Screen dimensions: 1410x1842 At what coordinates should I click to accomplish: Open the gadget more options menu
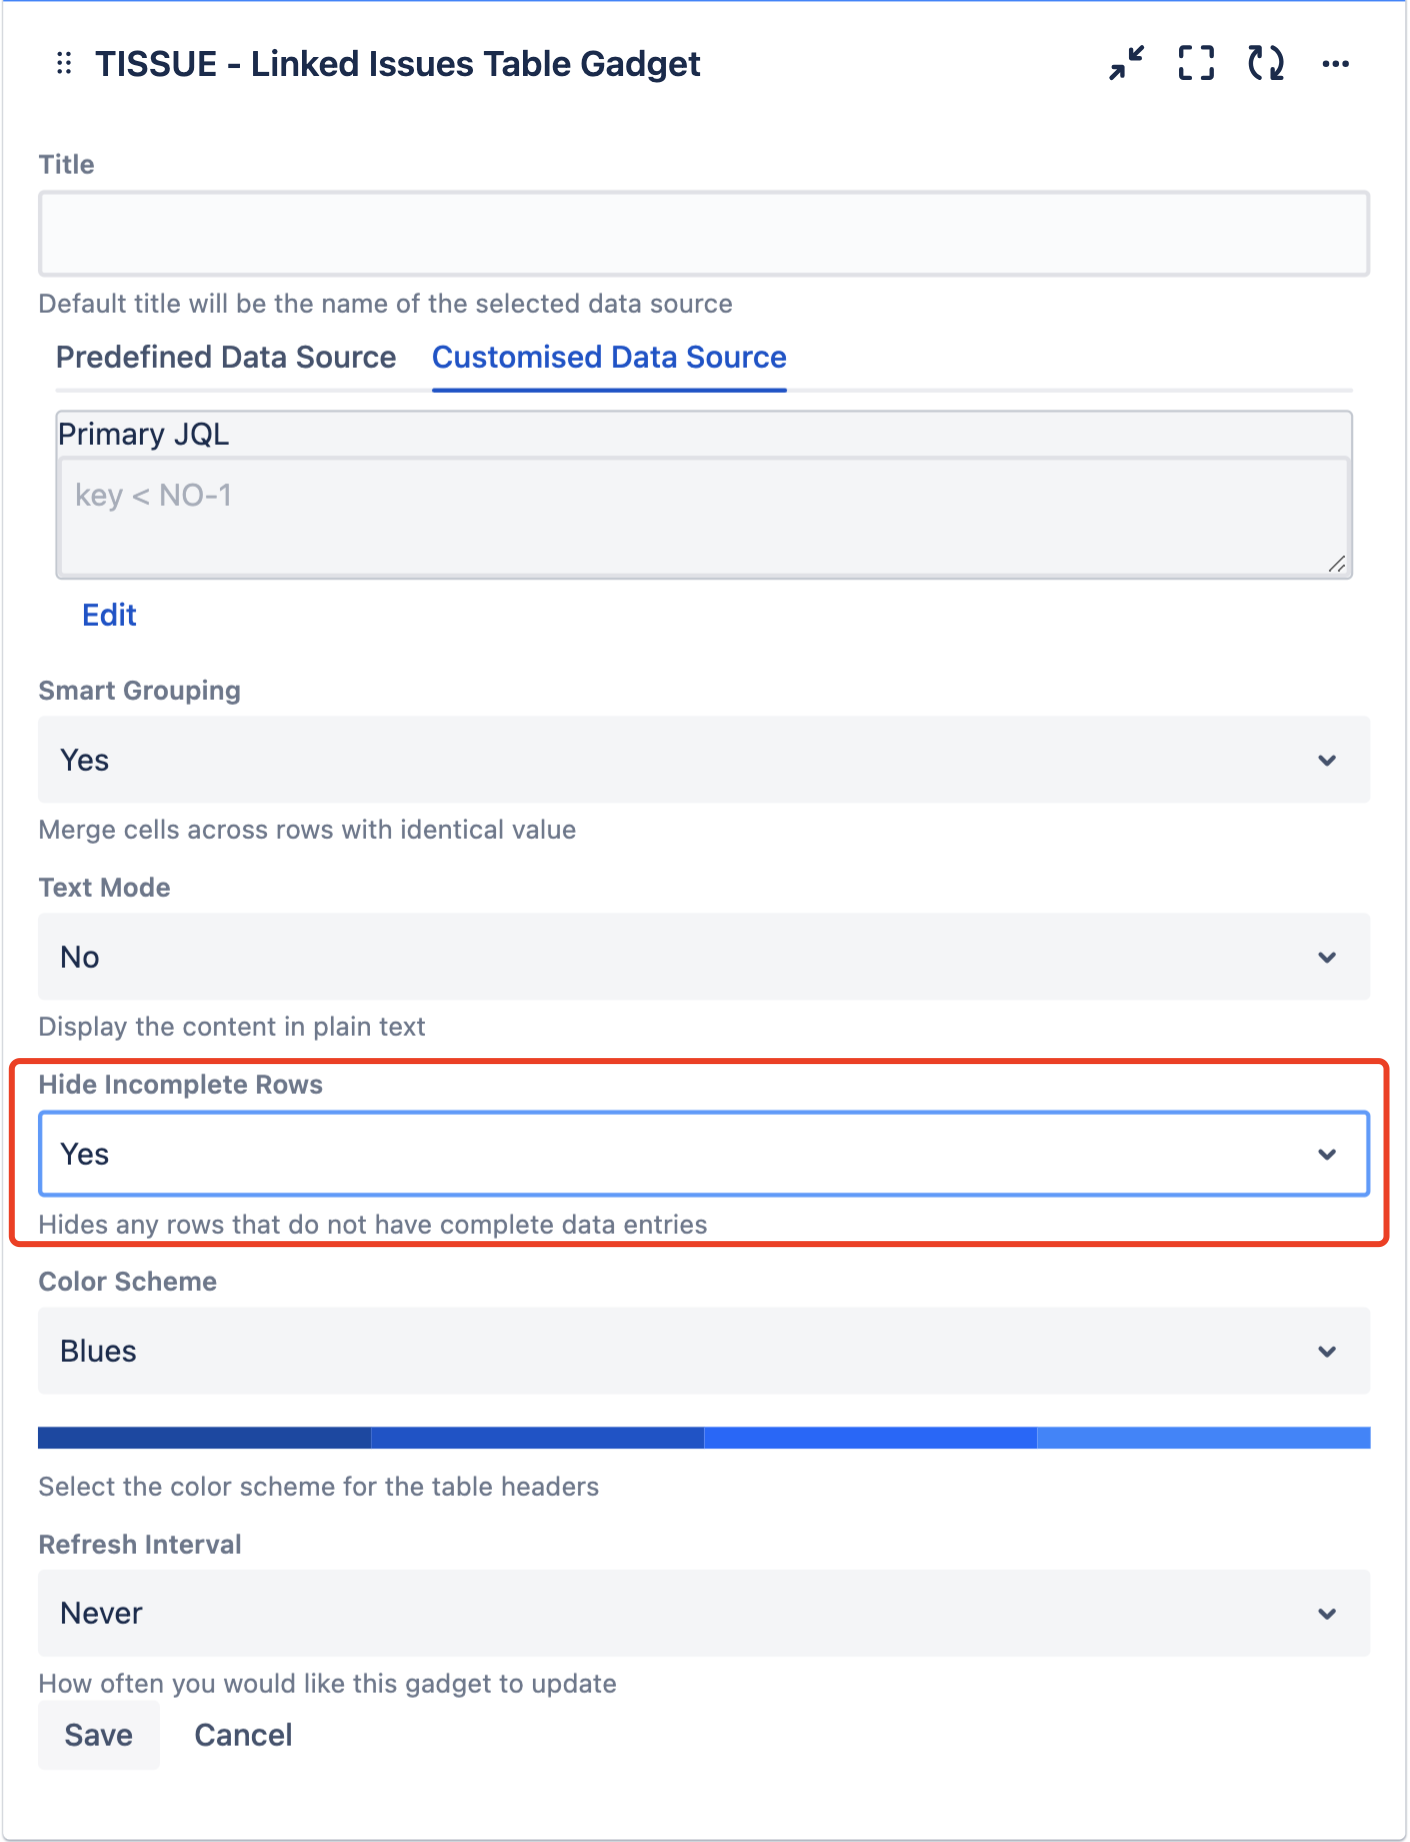[1335, 64]
